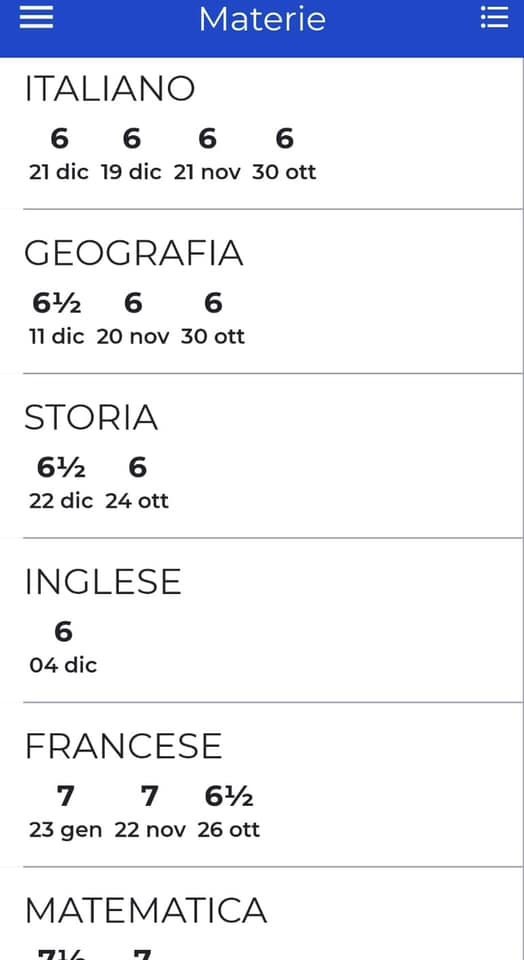
Task: Click the Materie page title
Action: tap(262, 18)
